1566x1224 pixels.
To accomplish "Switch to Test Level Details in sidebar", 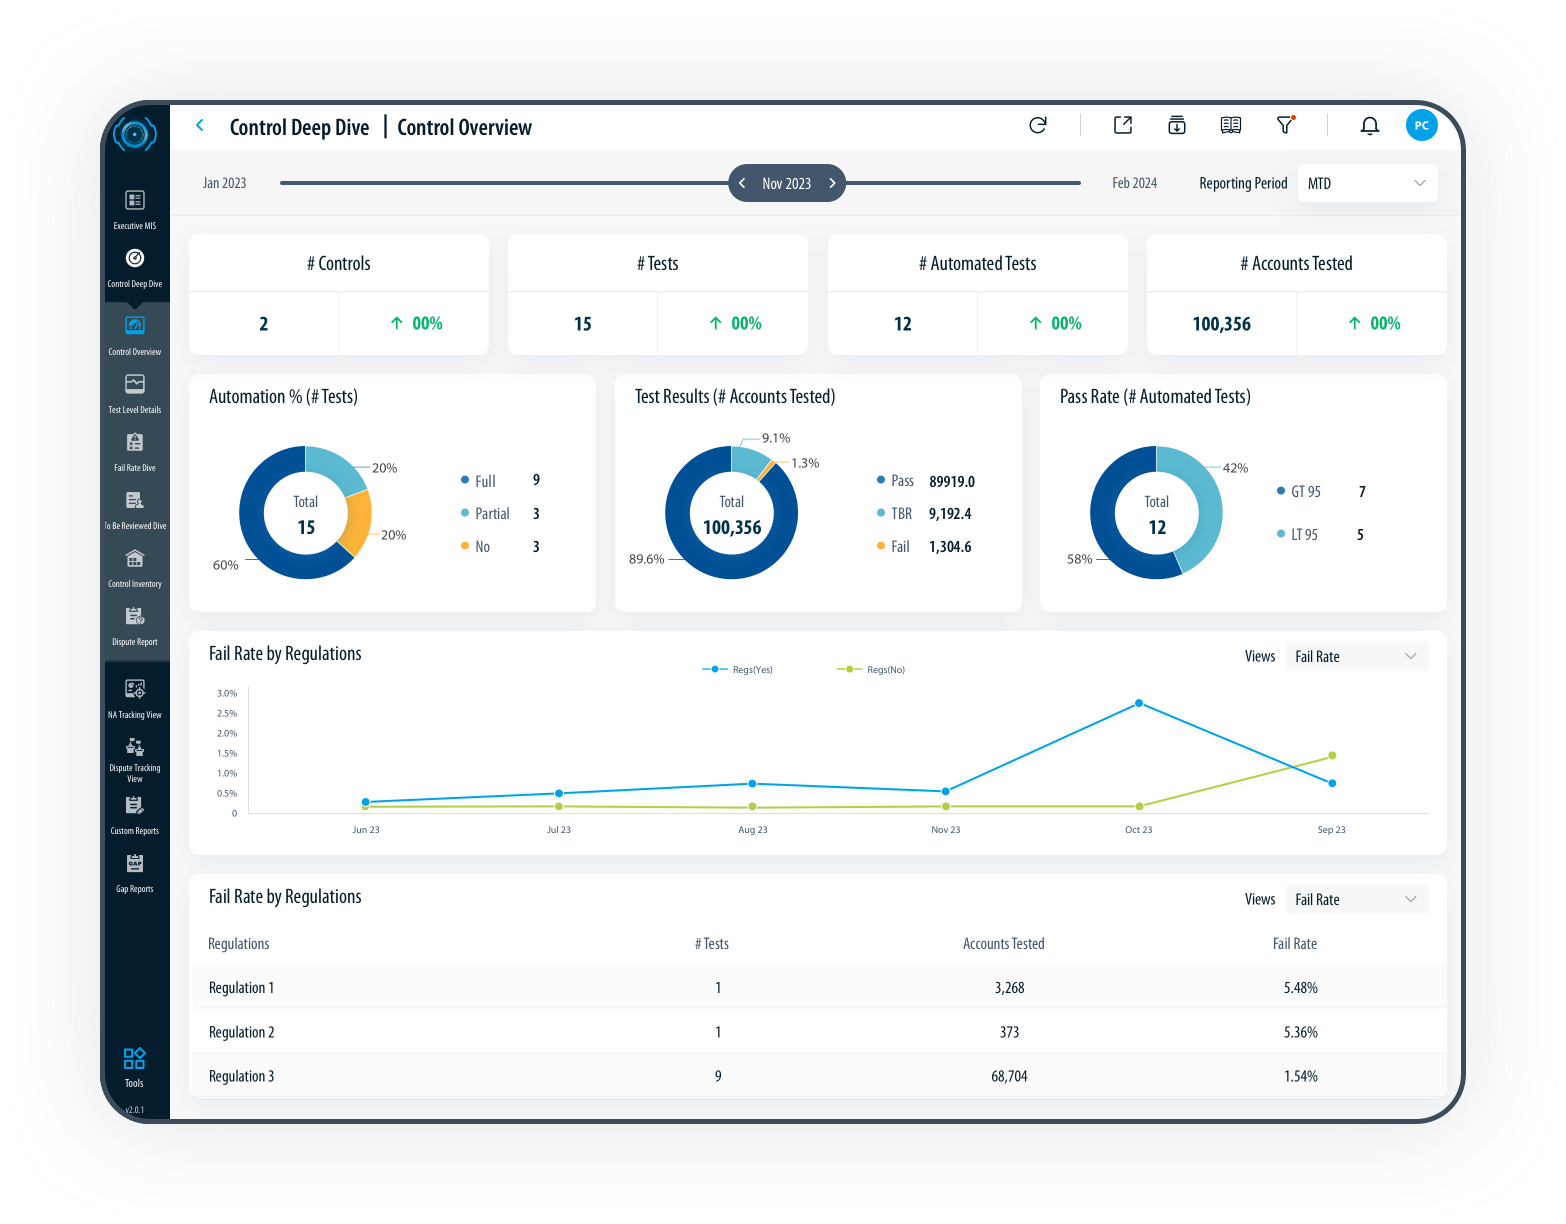I will point(135,392).
